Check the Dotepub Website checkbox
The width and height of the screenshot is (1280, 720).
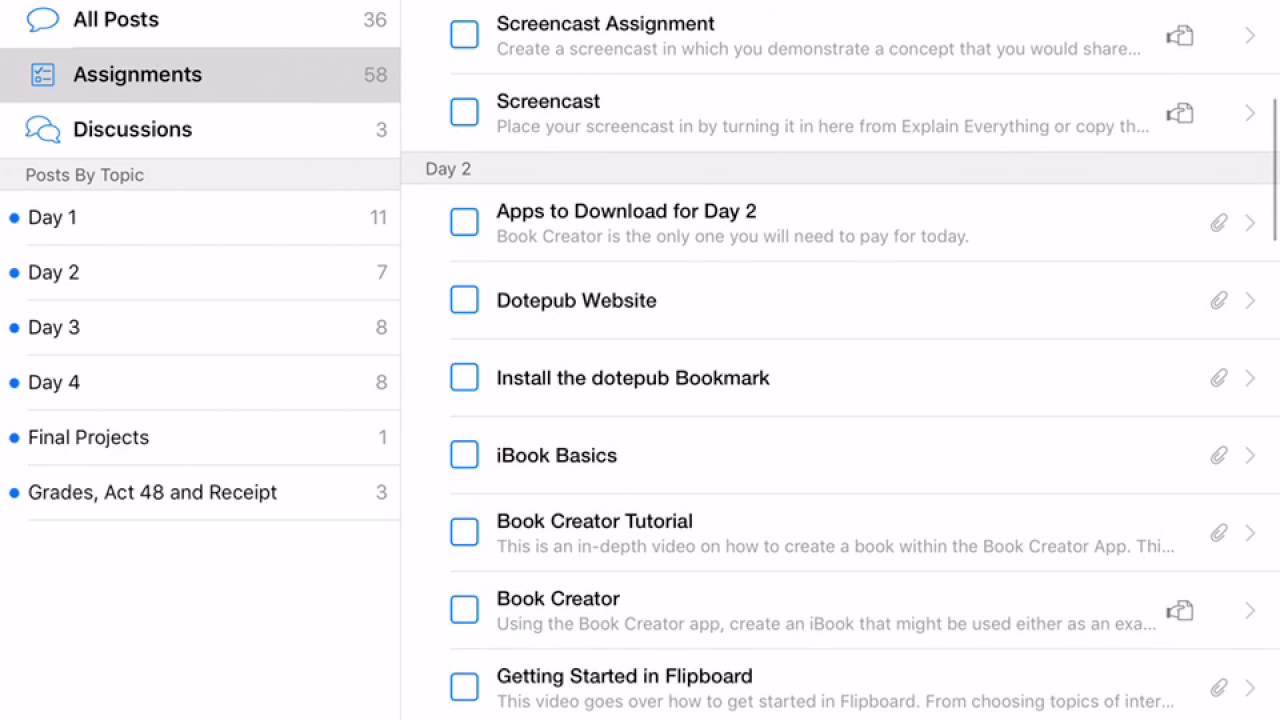click(x=464, y=299)
